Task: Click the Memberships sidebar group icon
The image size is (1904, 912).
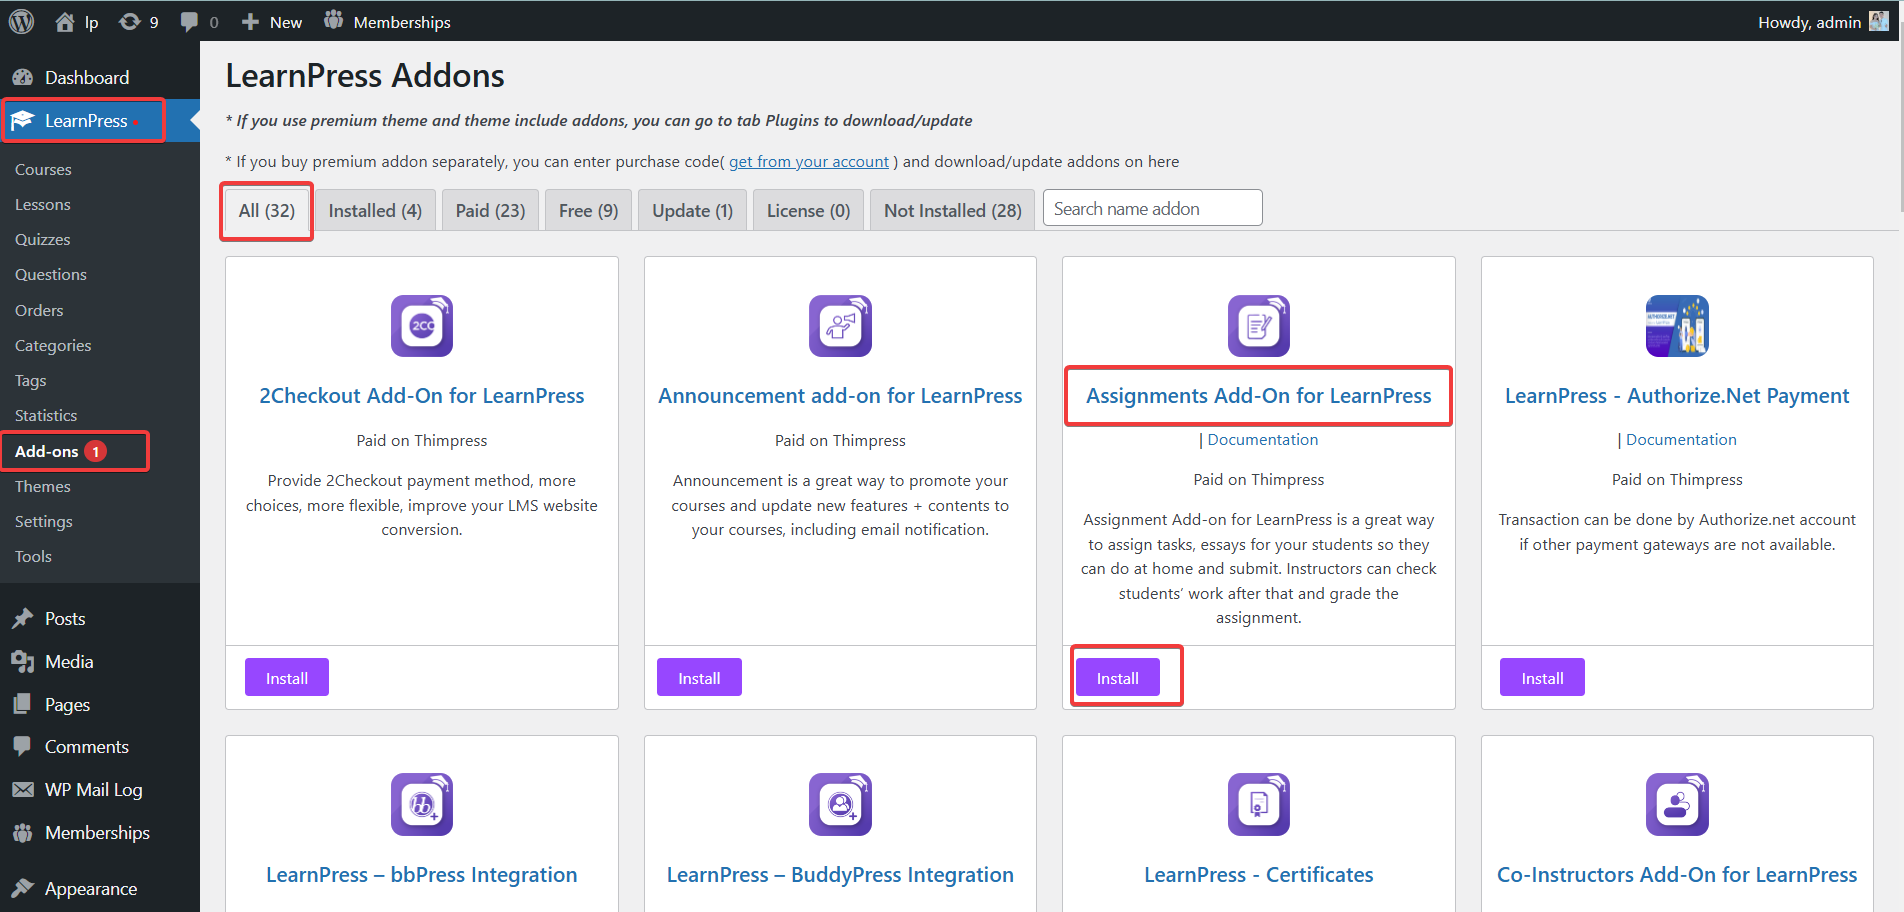Action: (x=22, y=833)
